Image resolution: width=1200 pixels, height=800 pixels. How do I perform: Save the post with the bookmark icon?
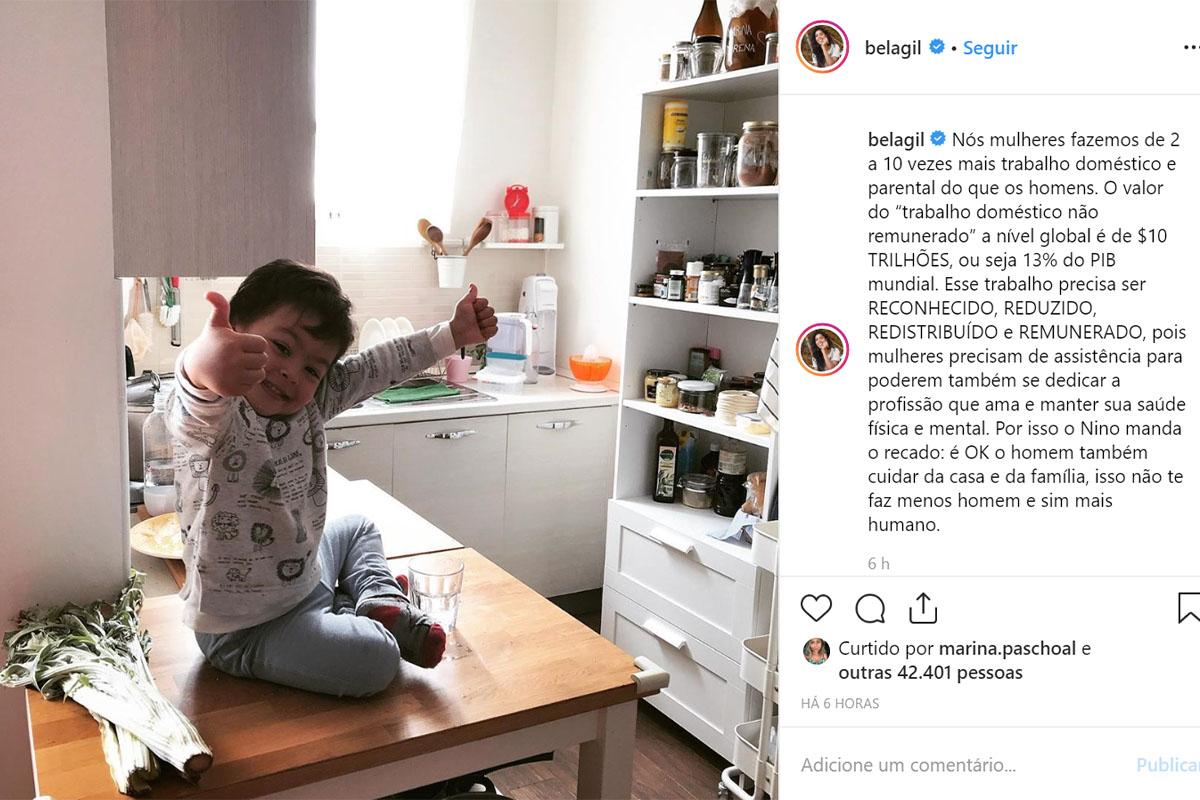[x=1188, y=608]
